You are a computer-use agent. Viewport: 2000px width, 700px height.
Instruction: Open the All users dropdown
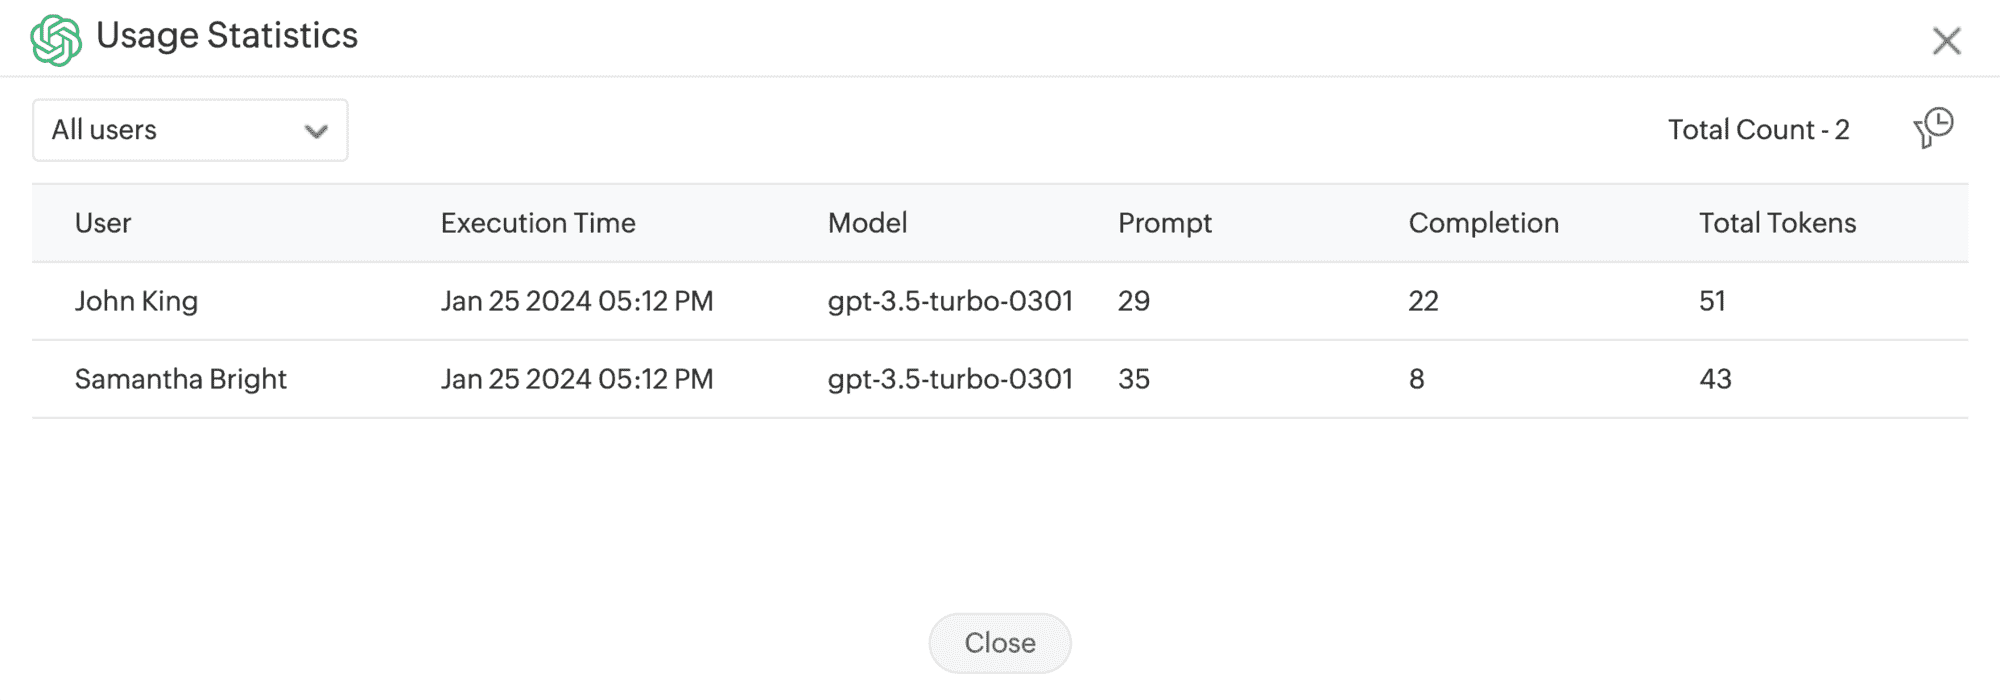(190, 130)
